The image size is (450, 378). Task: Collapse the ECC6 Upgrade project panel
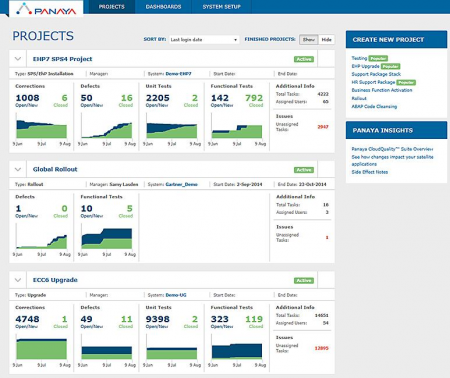18,280
